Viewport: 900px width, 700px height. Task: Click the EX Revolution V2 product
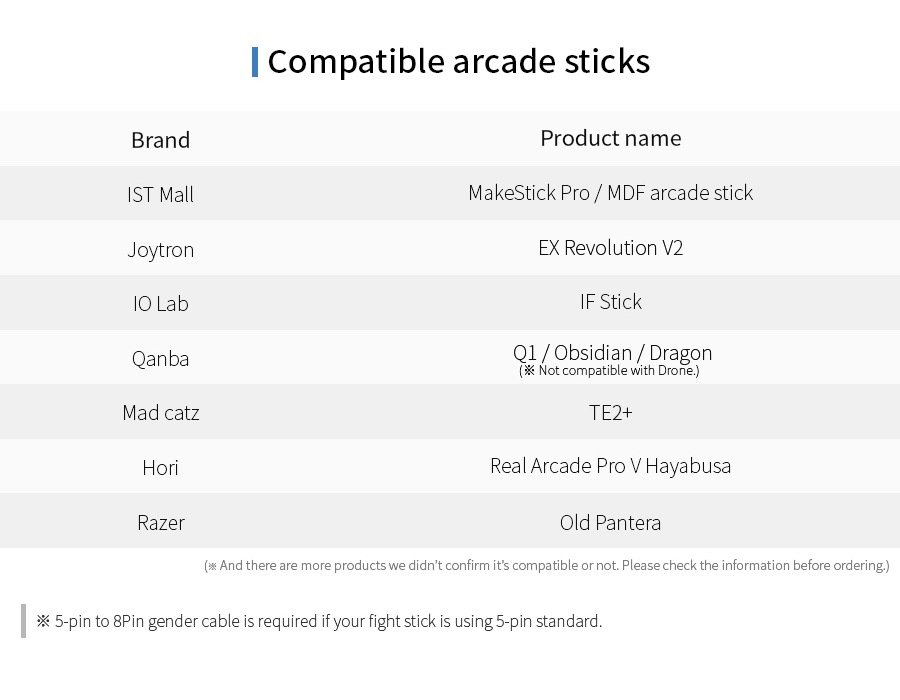point(611,248)
